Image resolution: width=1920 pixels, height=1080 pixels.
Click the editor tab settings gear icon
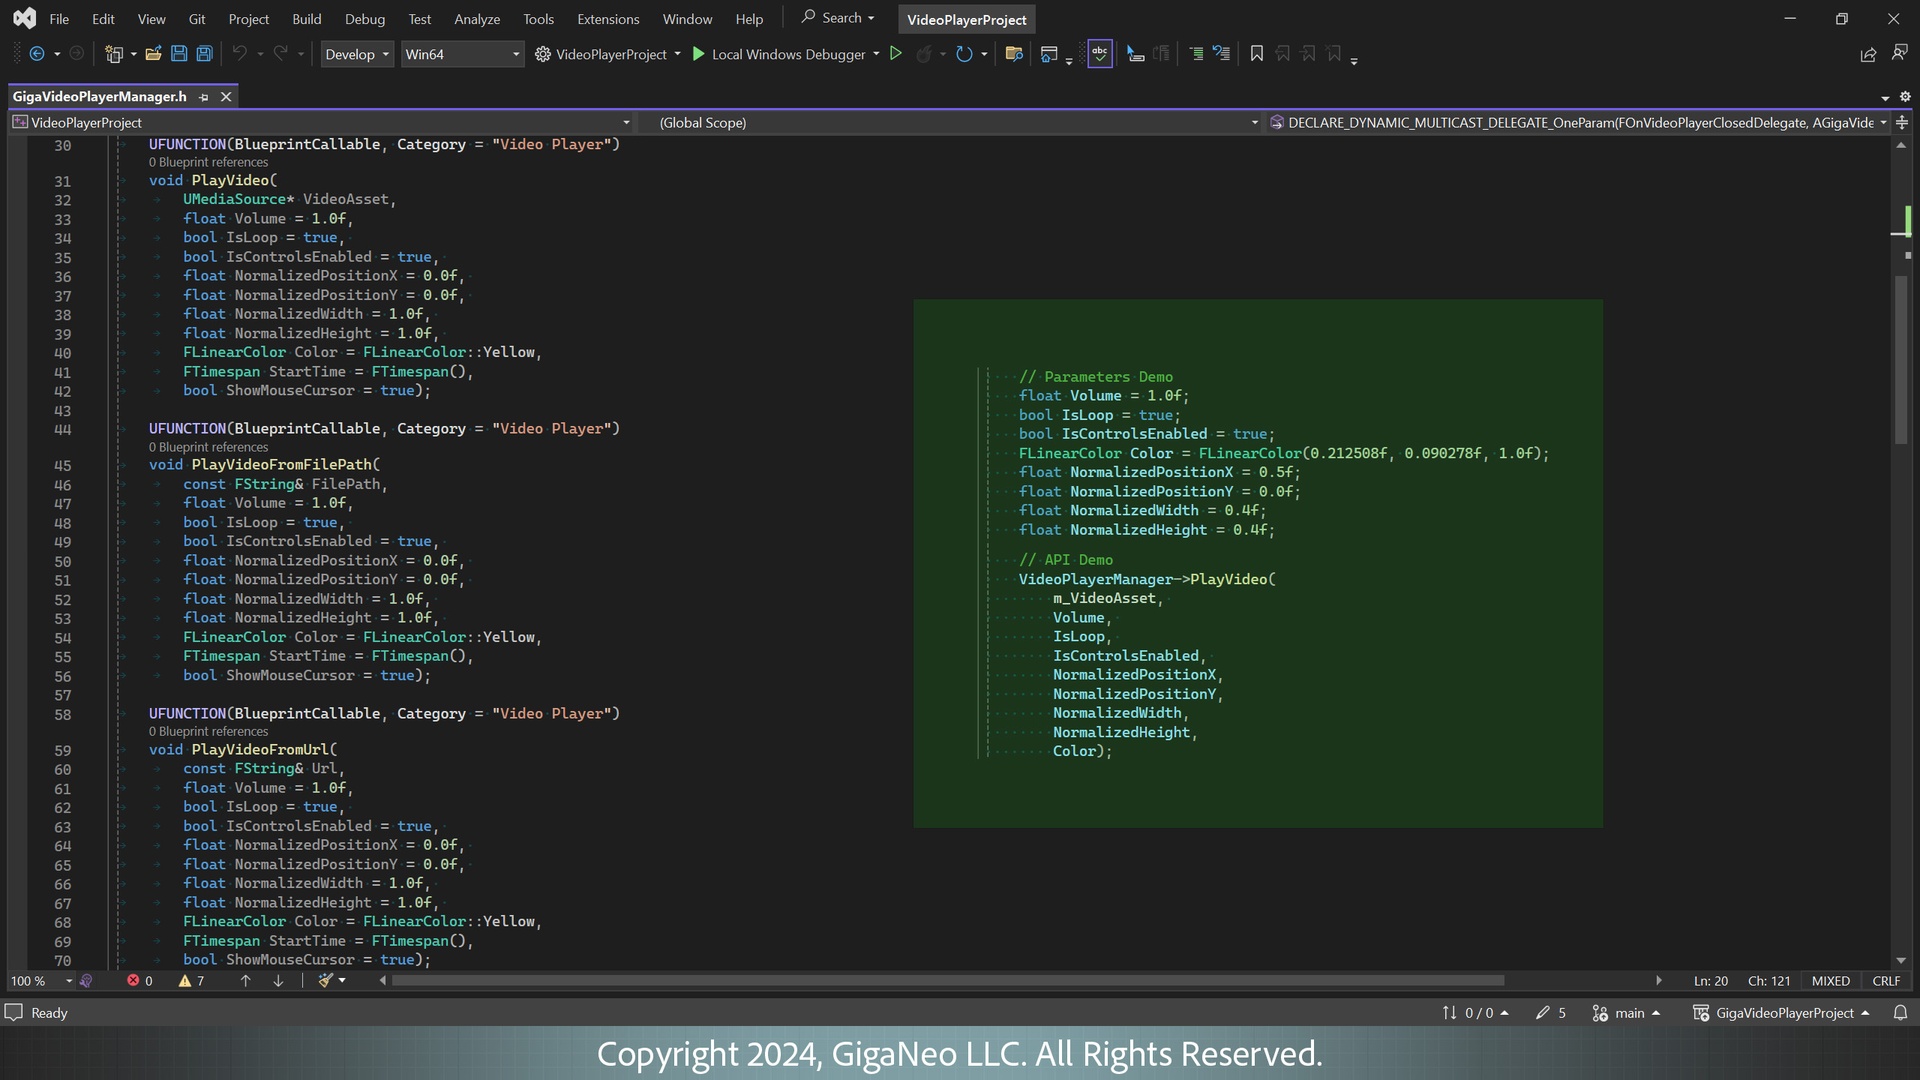click(x=1905, y=96)
